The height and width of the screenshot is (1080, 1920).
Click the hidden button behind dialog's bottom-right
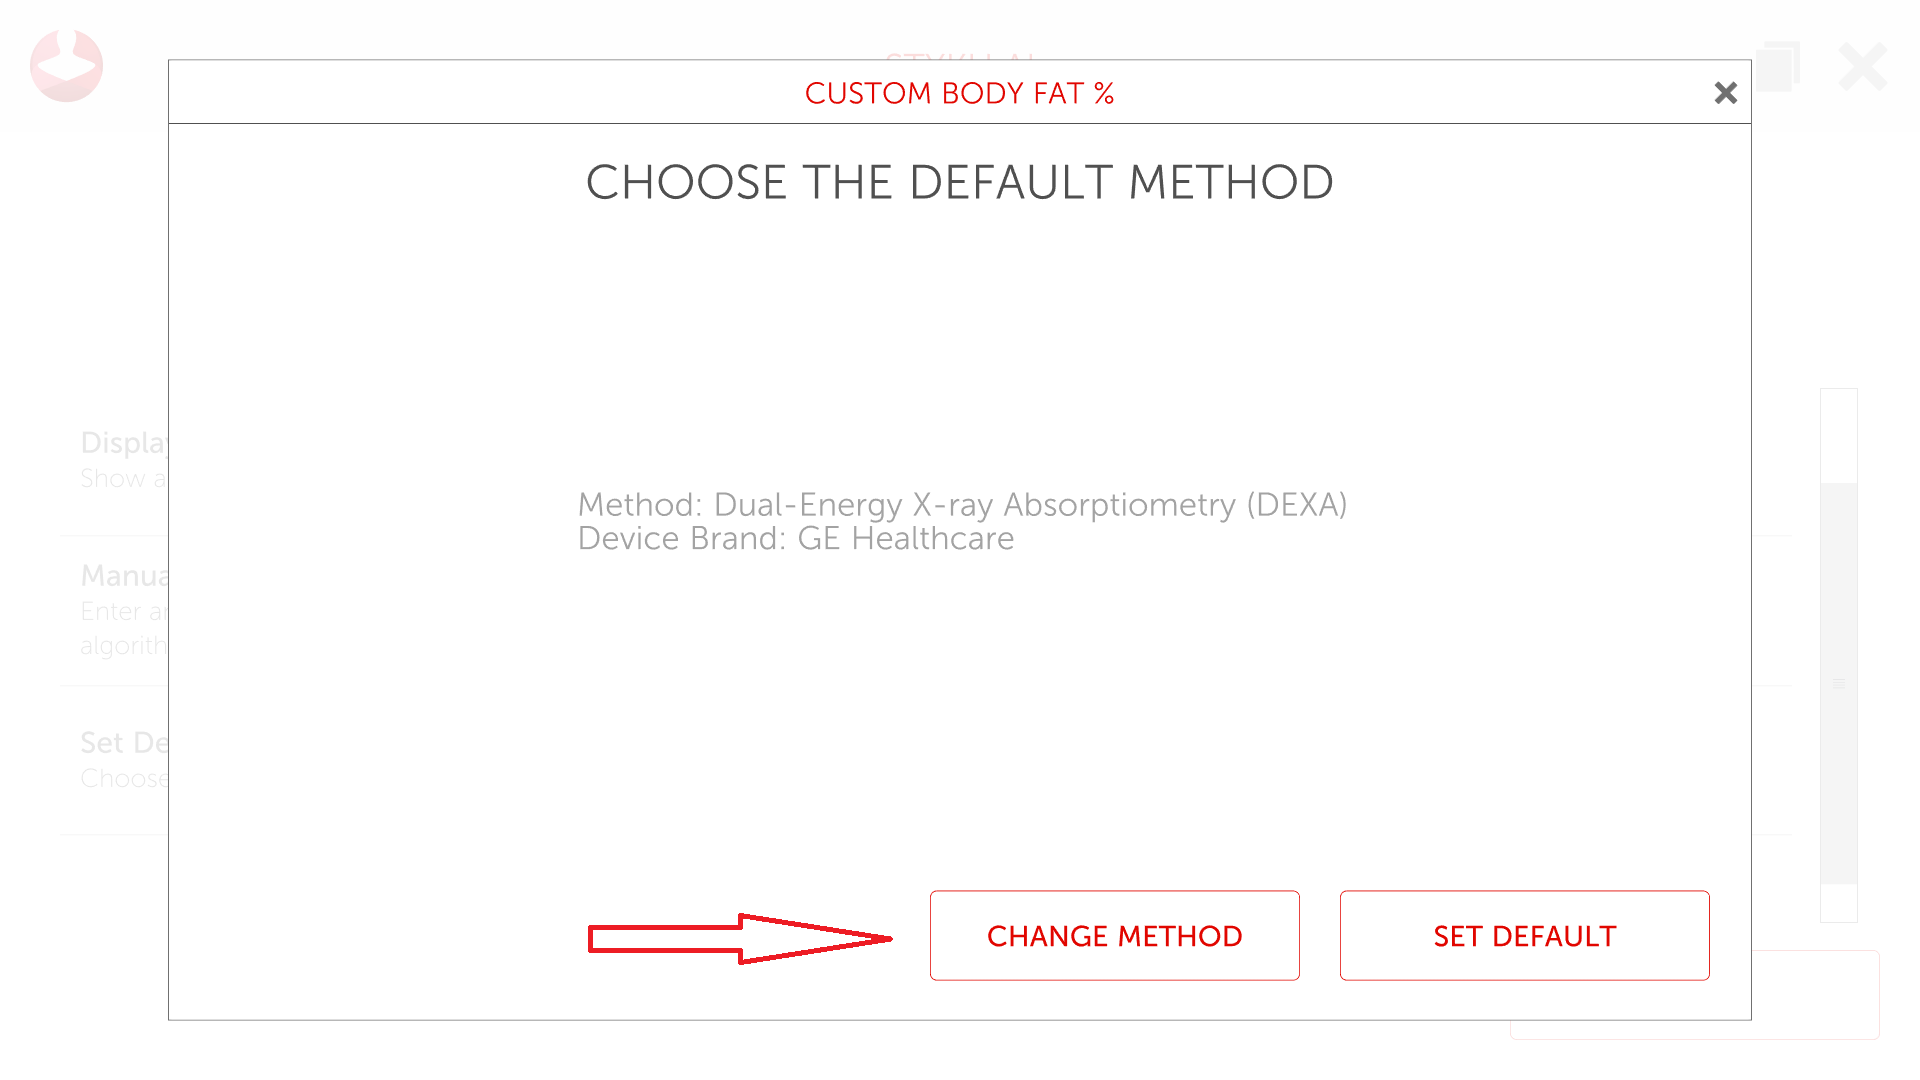(x=1815, y=995)
